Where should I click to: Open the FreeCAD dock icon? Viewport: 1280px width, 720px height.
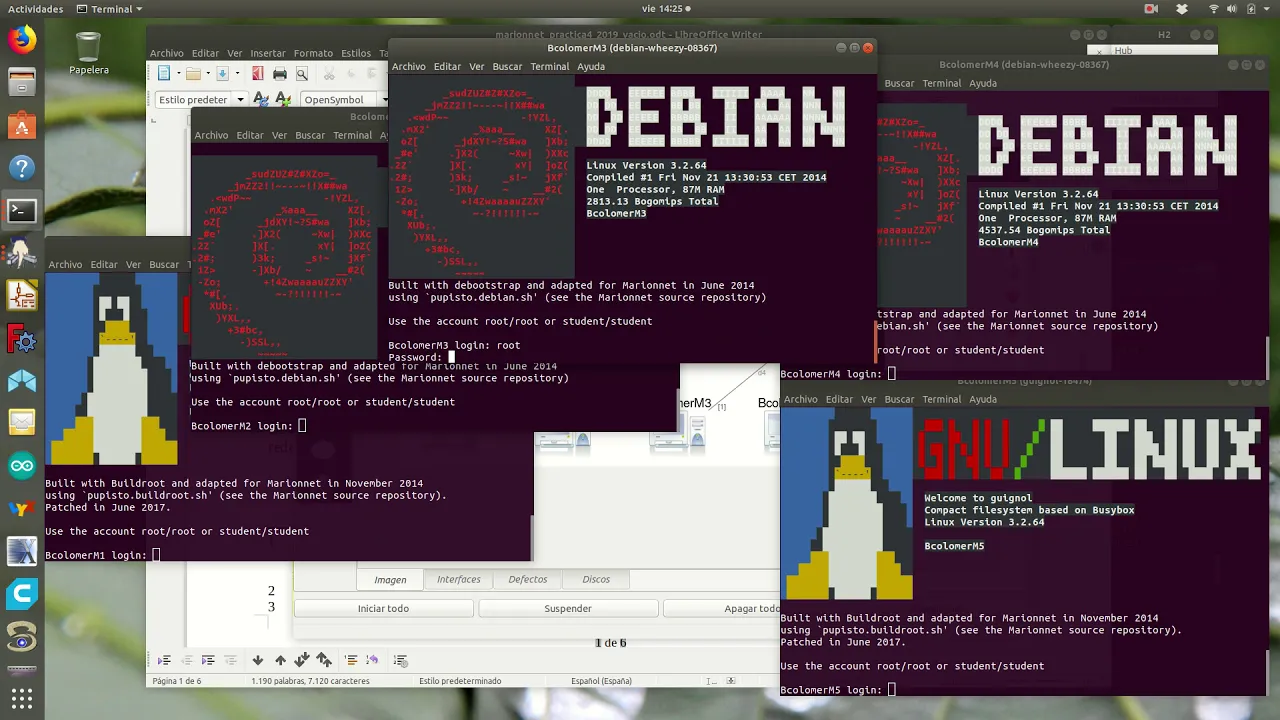22,339
